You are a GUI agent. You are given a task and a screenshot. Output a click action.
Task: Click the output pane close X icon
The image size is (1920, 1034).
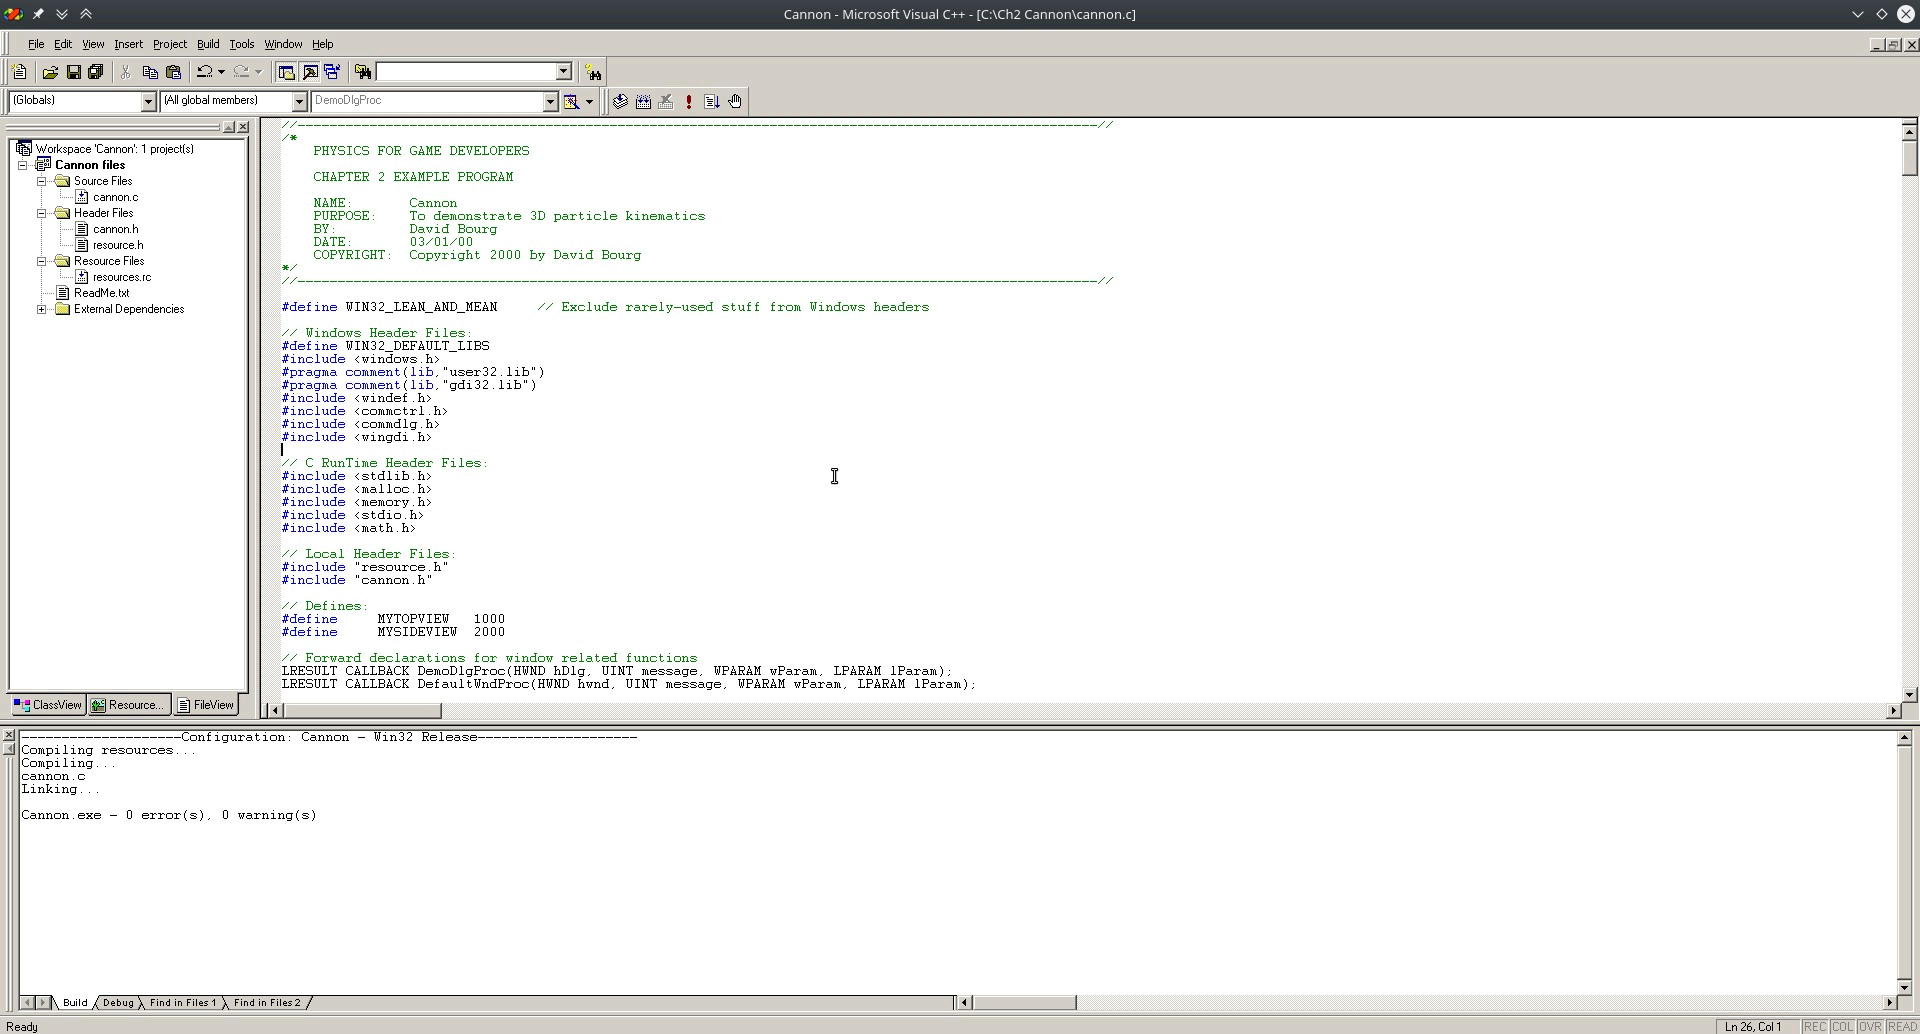(9, 736)
